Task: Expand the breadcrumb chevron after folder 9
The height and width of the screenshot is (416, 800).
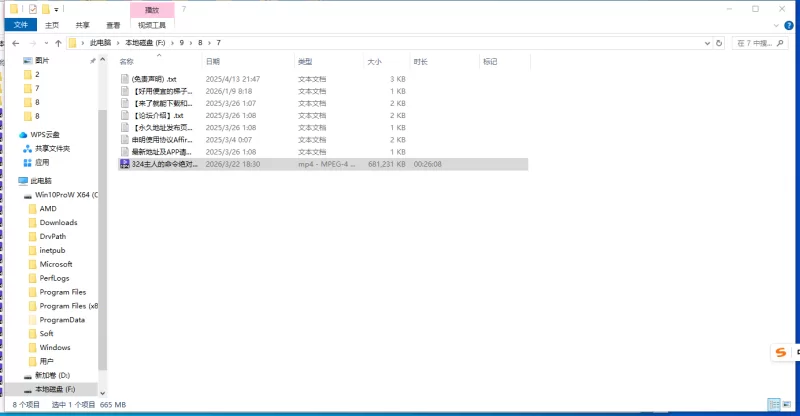Action: pyautogui.click(x=191, y=43)
